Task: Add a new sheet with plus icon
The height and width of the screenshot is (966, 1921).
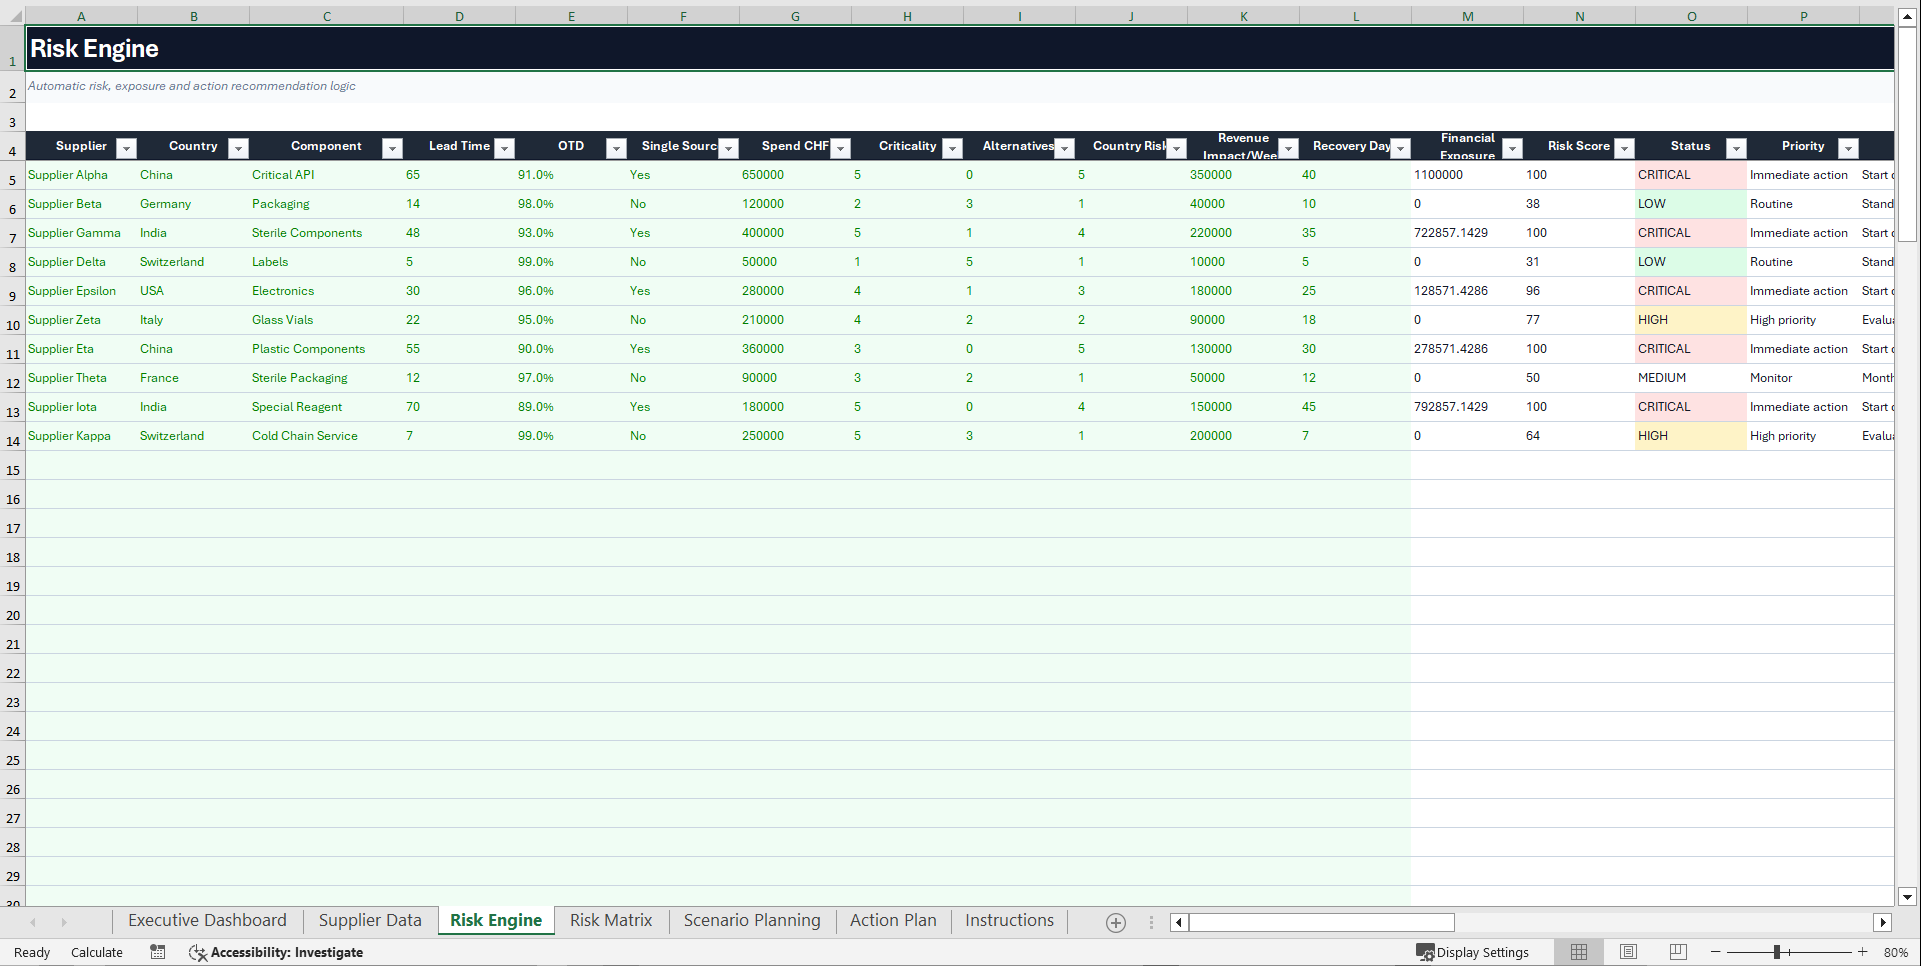Action: click(1116, 922)
